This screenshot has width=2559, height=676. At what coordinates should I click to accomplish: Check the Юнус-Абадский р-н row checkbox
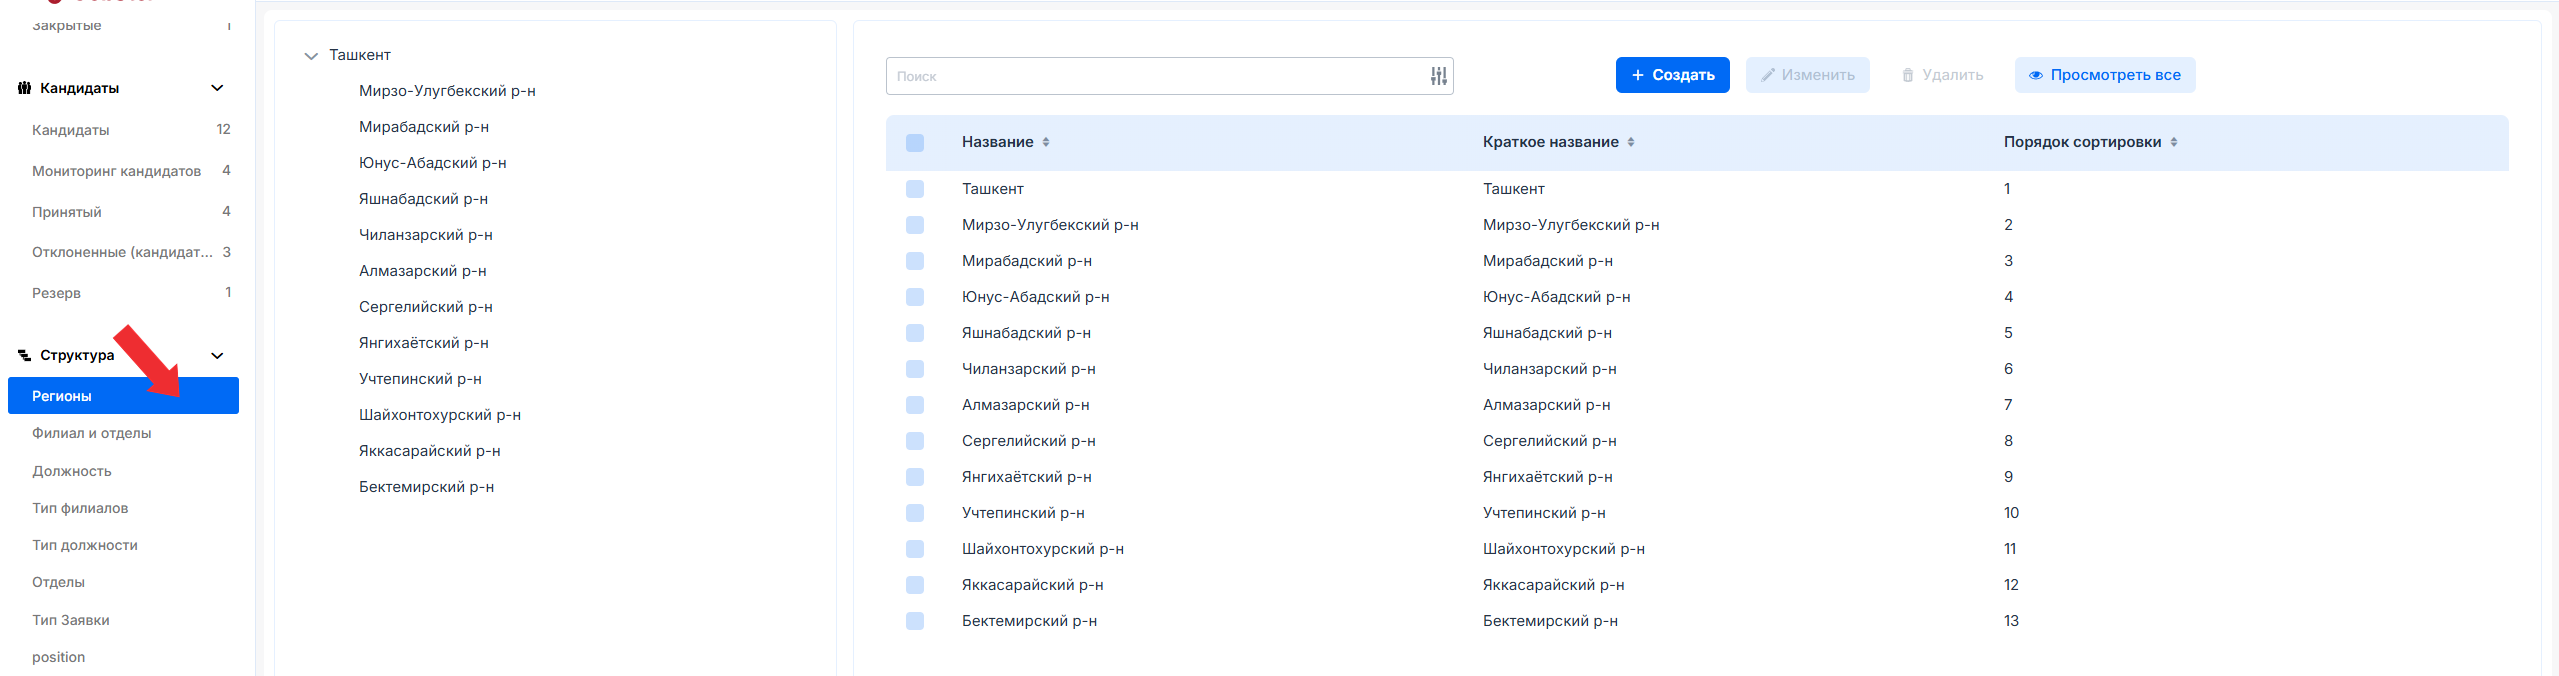point(915,297)
